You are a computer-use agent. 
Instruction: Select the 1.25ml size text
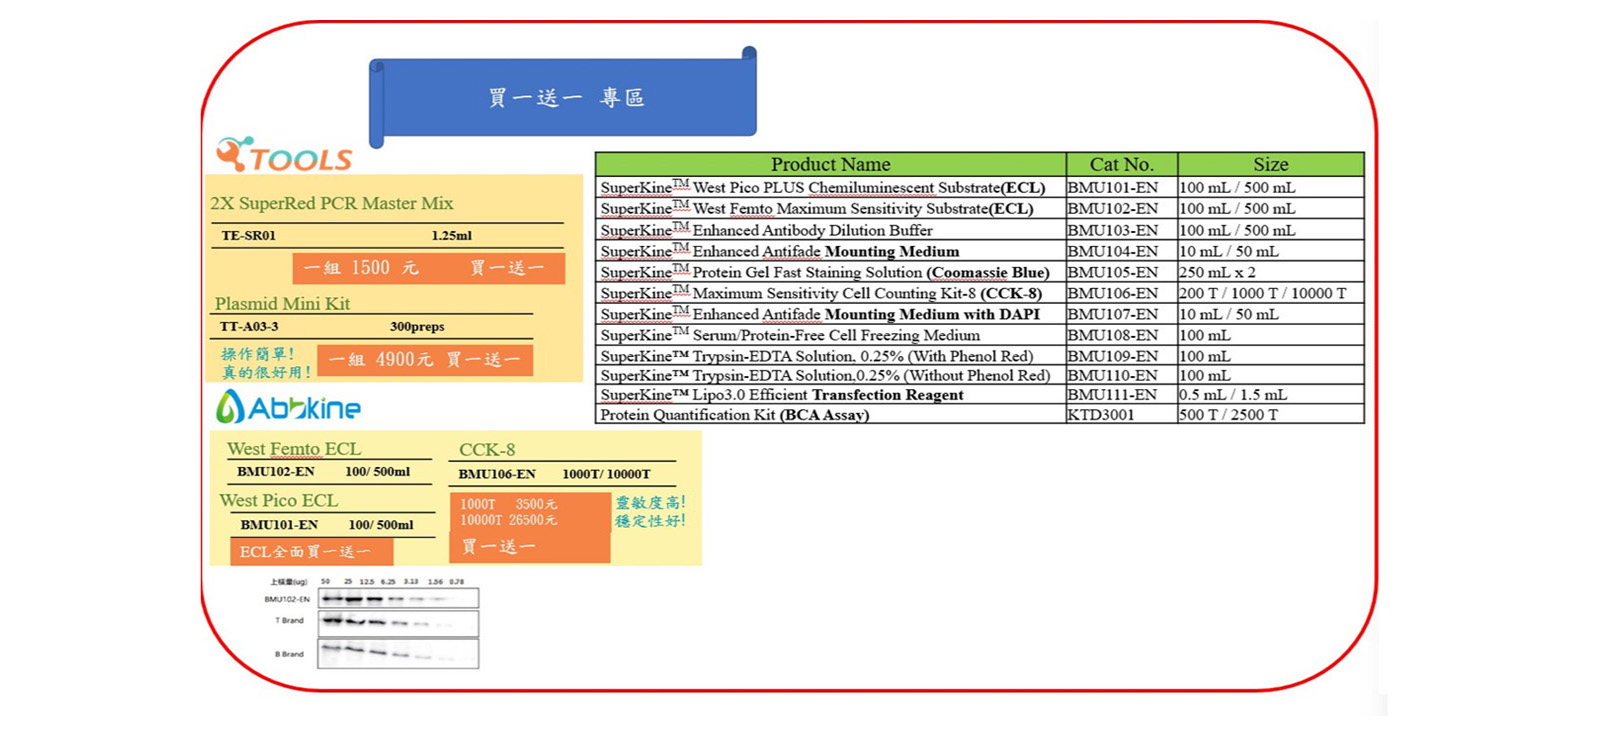(452, 236)
